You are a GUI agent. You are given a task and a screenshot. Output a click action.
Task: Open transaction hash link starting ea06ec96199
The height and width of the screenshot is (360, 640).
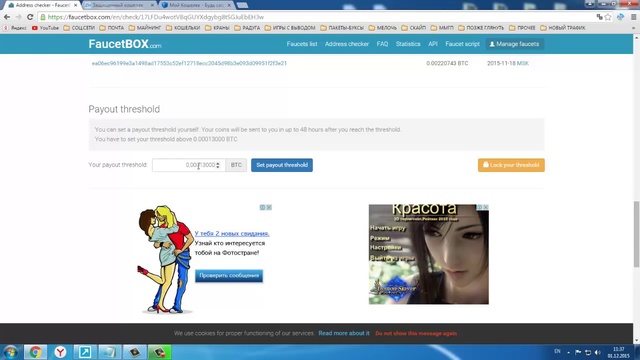pos(189,63)
